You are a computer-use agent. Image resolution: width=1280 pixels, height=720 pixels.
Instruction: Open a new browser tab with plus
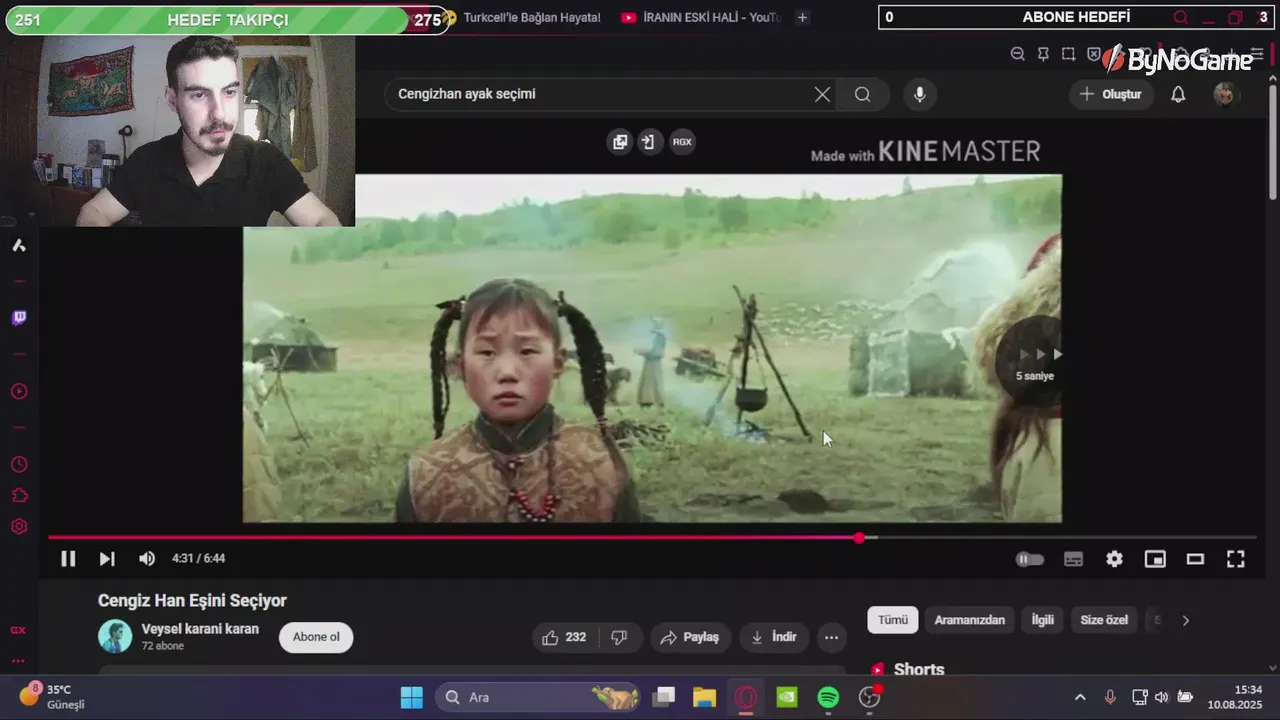(802, 17)
